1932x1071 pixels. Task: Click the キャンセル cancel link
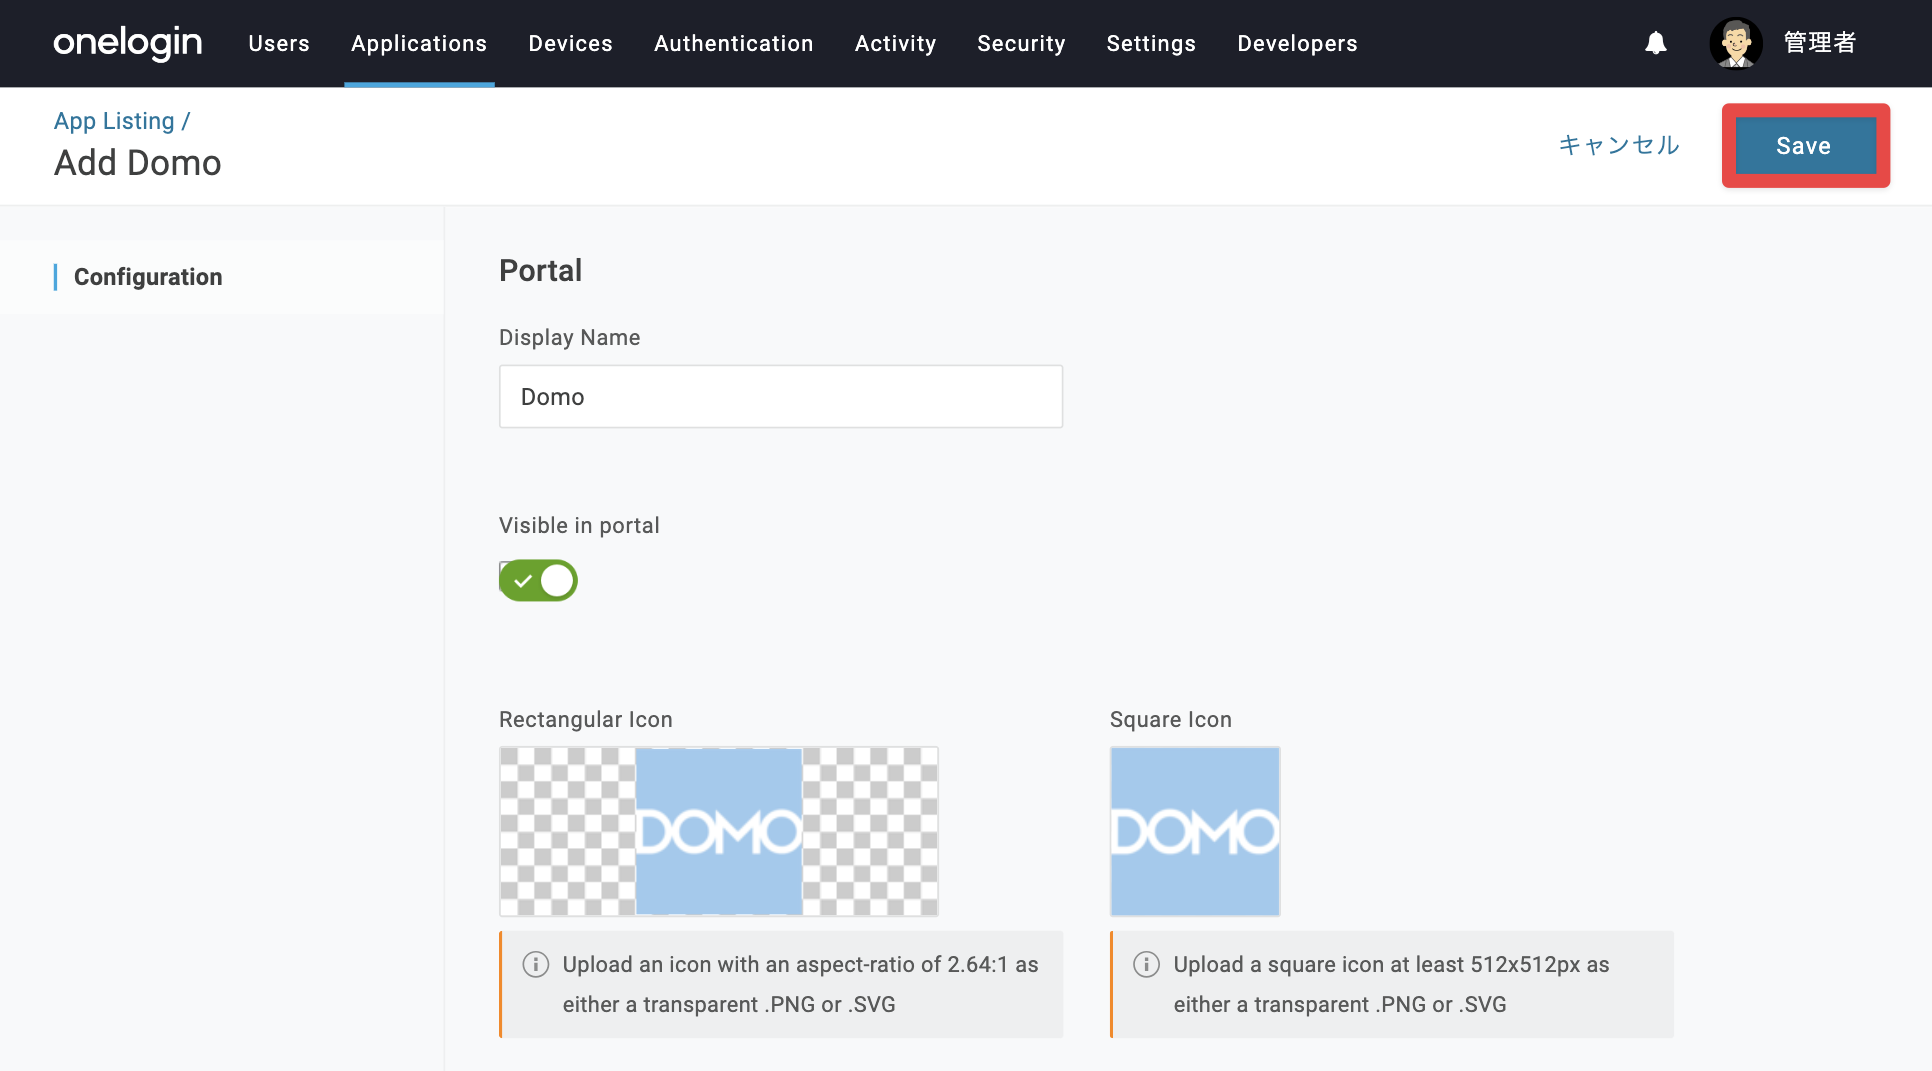pyautogui.click(x=1619, y=145)
